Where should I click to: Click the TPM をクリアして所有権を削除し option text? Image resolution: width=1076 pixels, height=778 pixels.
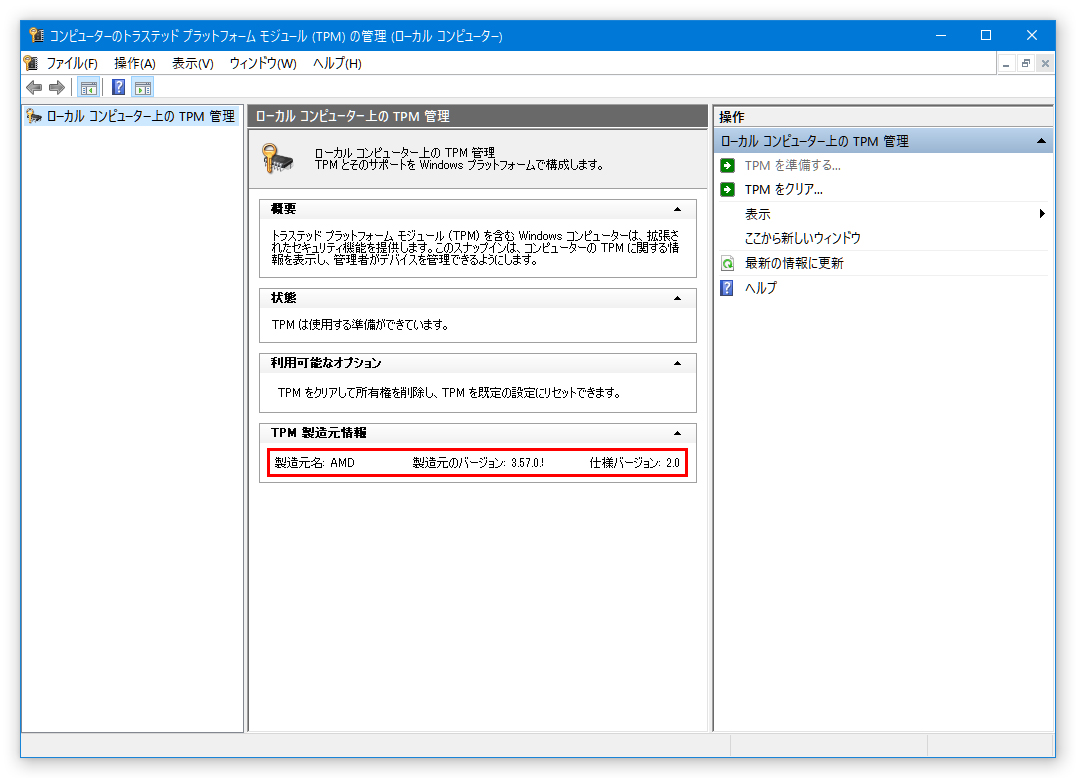[449, 393]
